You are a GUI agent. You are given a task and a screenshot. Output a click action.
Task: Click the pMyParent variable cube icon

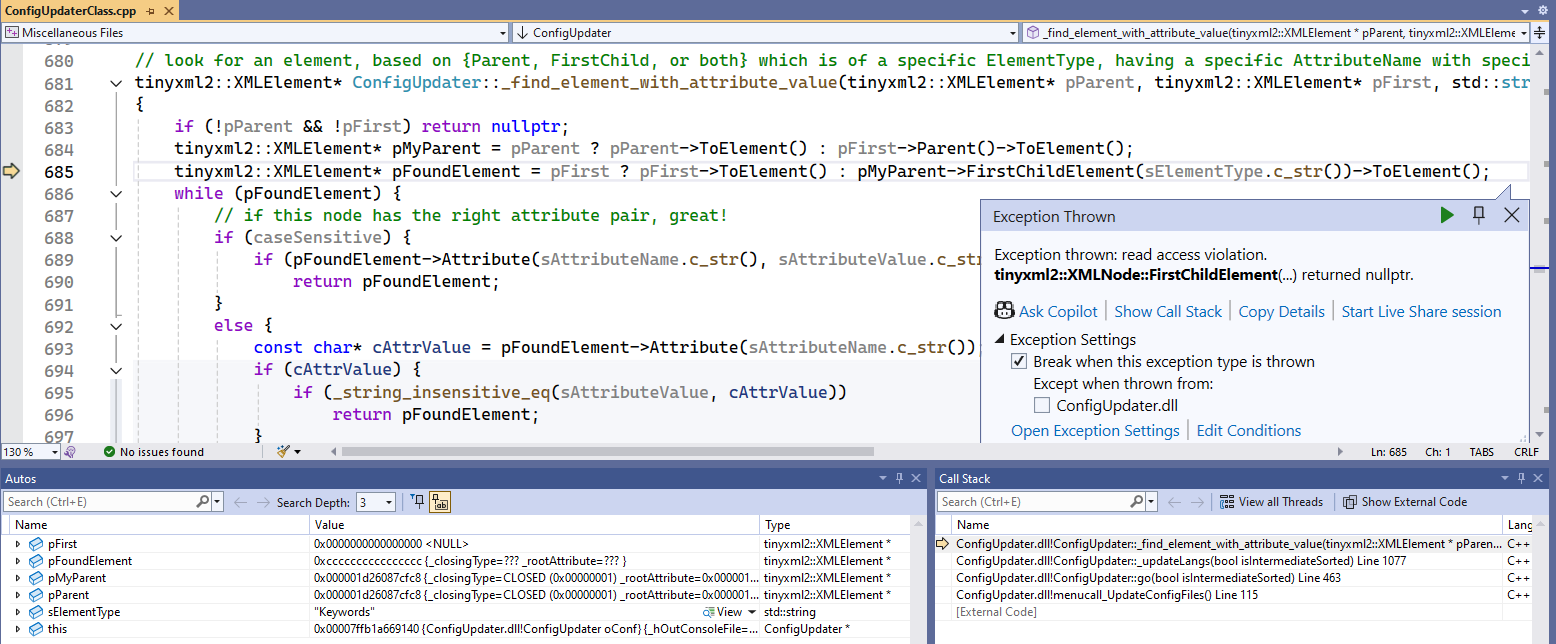[x=36, y=578]
